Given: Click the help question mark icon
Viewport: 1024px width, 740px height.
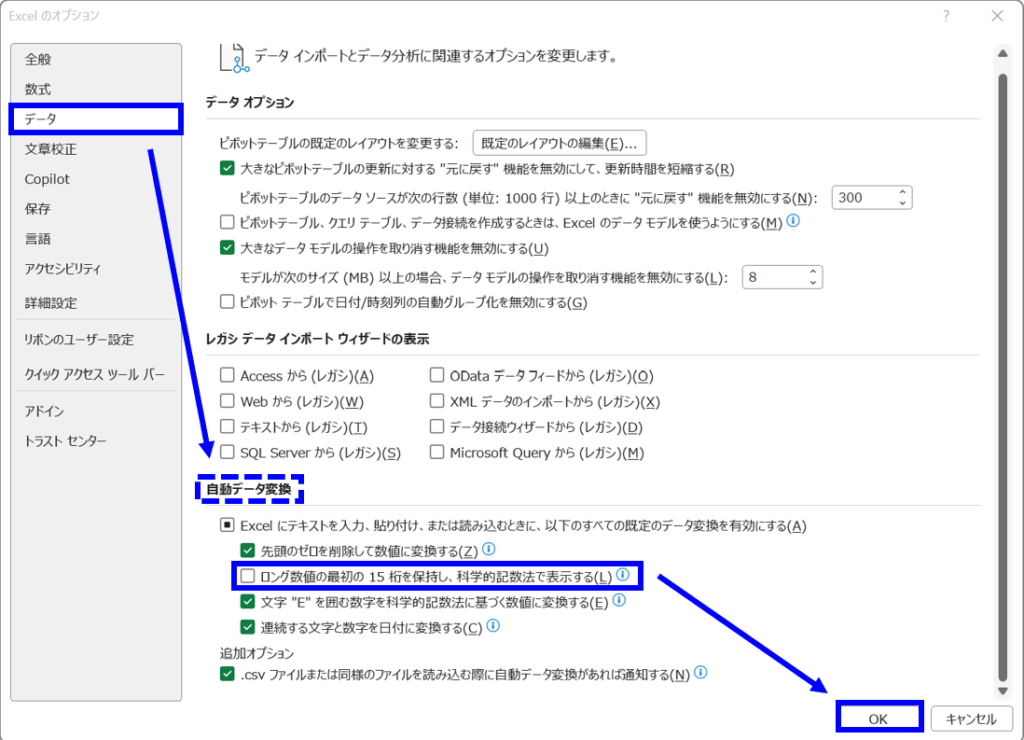Looking at the screenshot, I should tap(946, 16).
